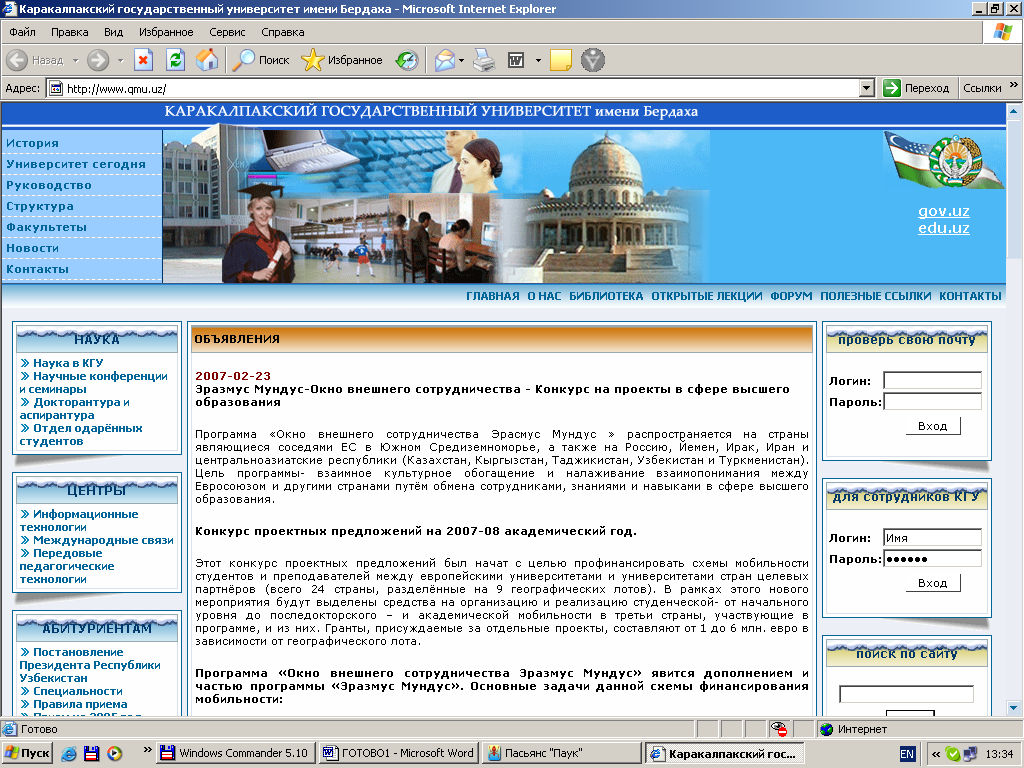Click the Forward navigation arrow icon
The image size is (1024, 768).
98,60
